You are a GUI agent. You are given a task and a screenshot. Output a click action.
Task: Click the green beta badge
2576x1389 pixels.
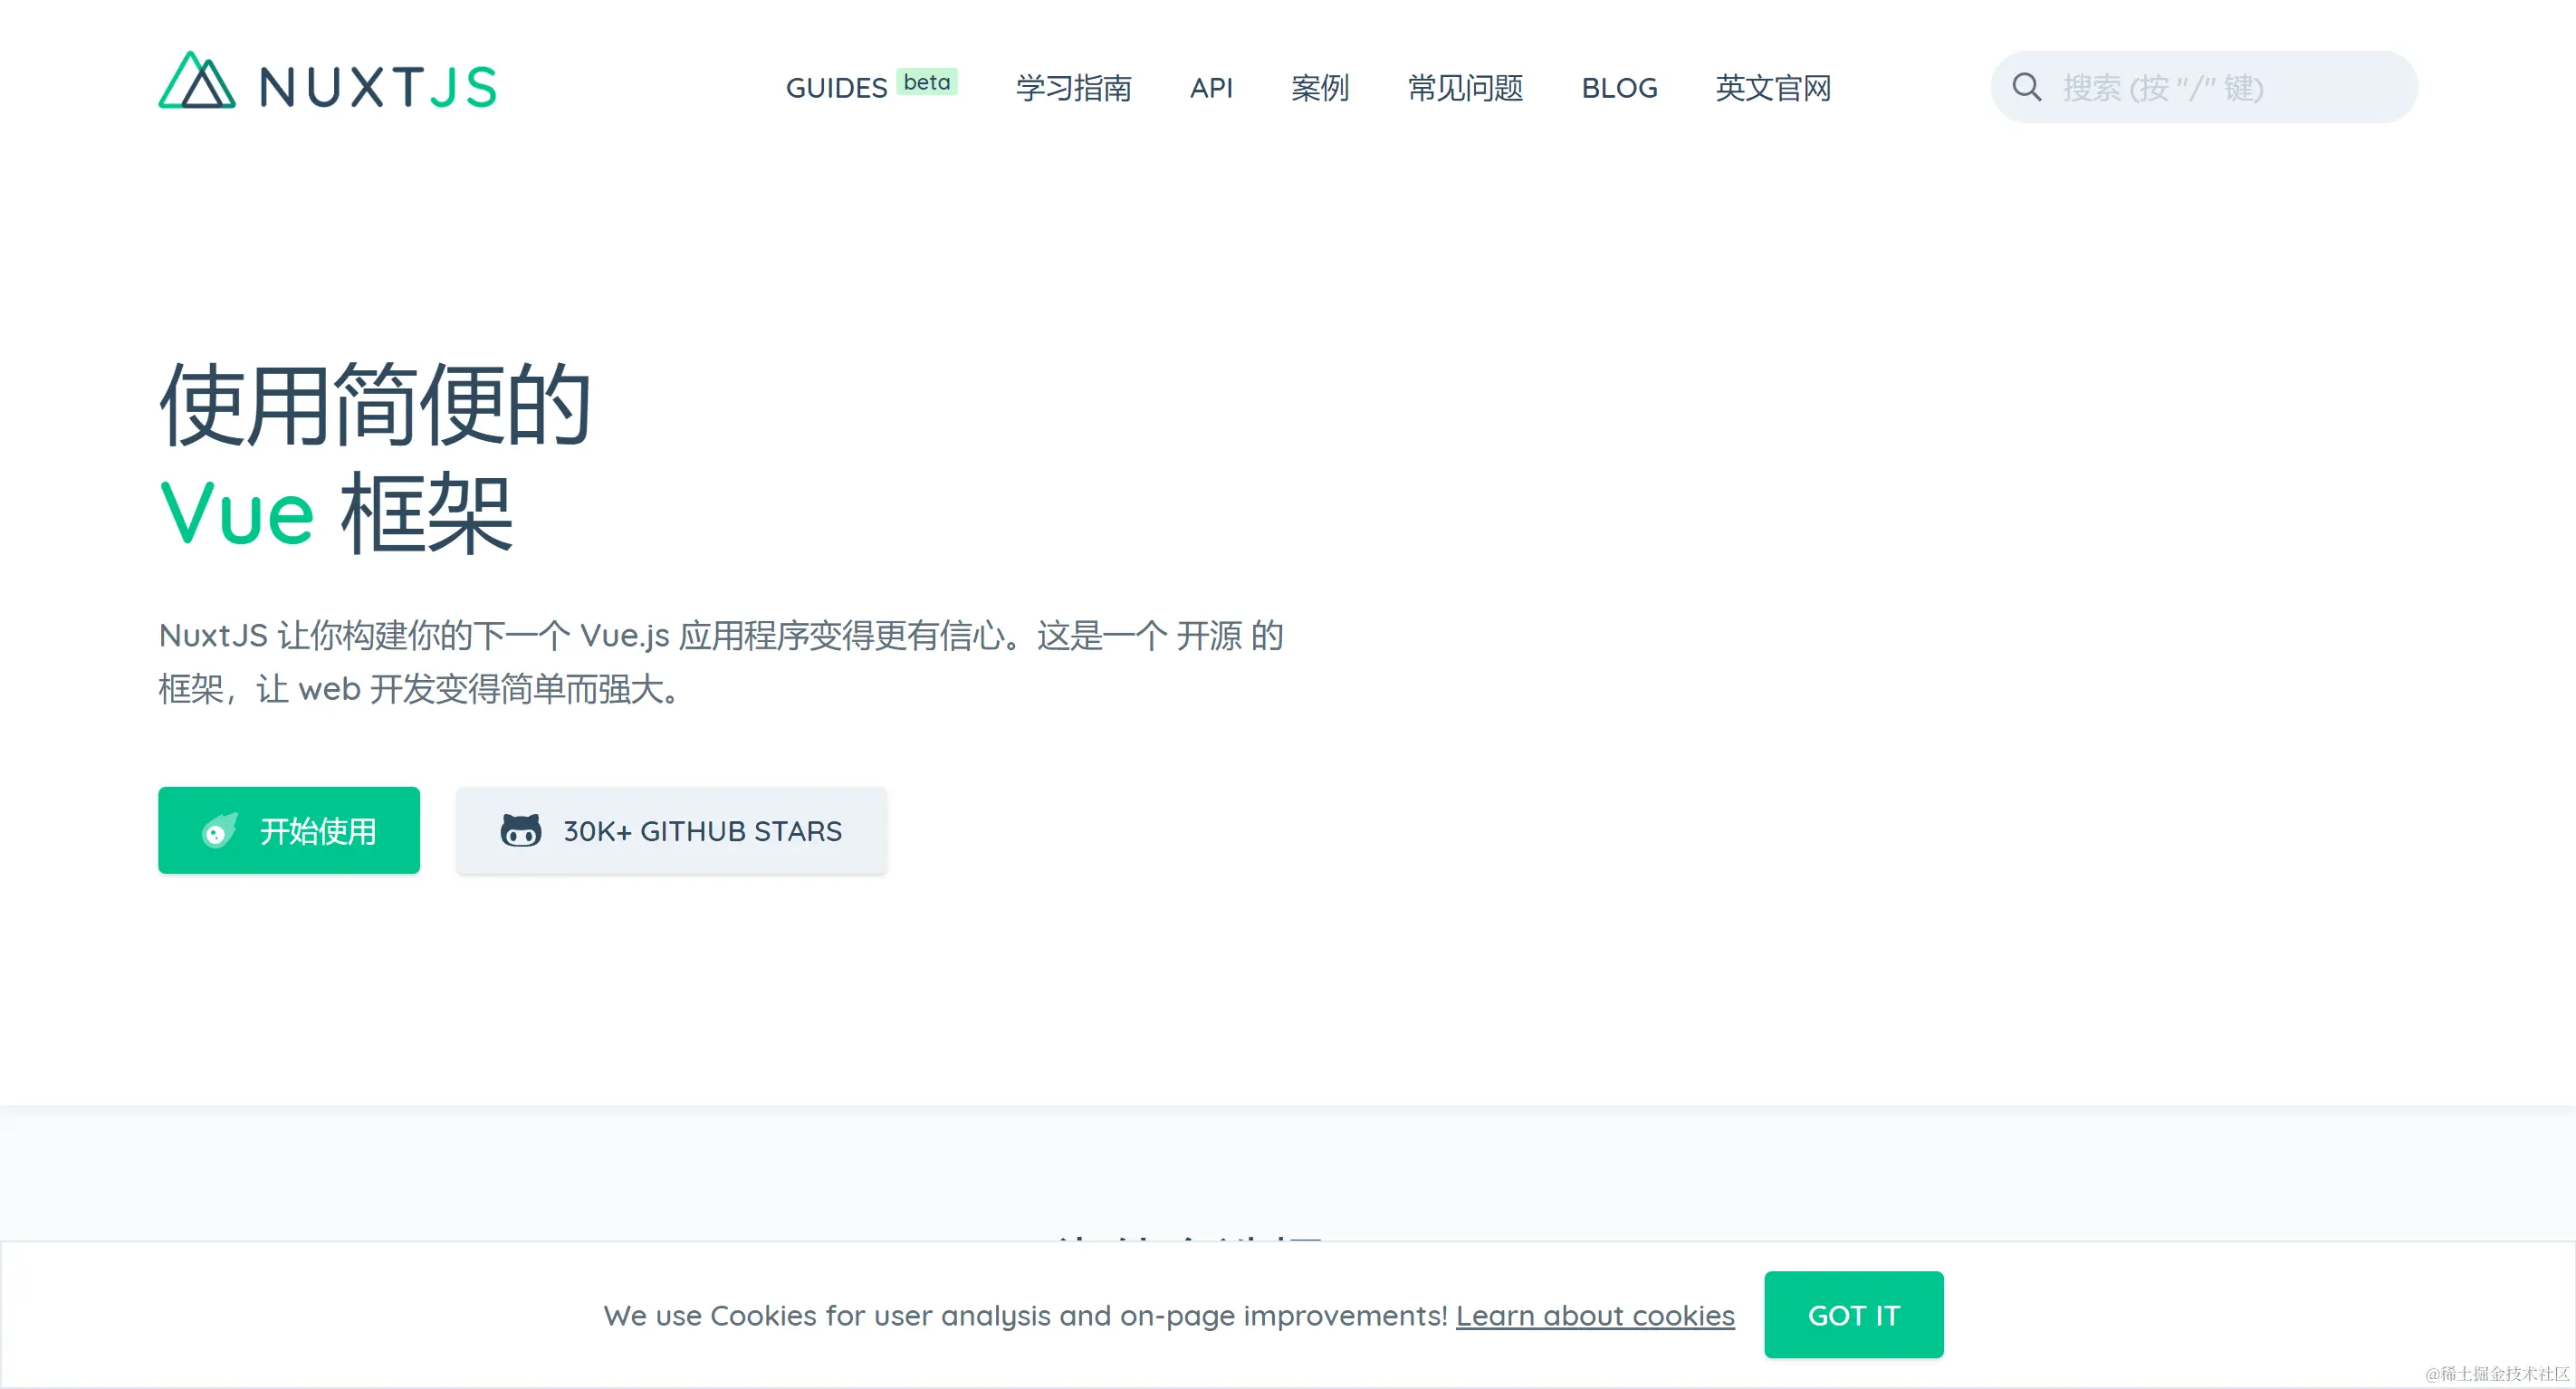click(927, 82)
